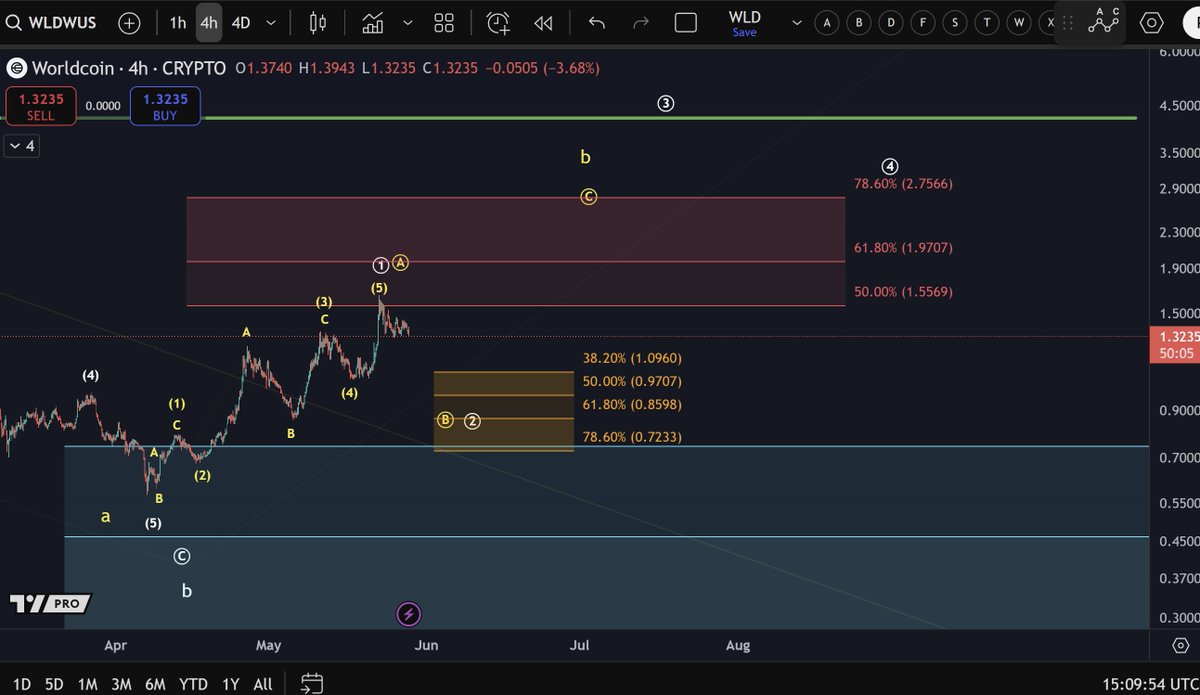Set the range to 5D
This screenshot has width=1200, height=695.
(54, 684)
